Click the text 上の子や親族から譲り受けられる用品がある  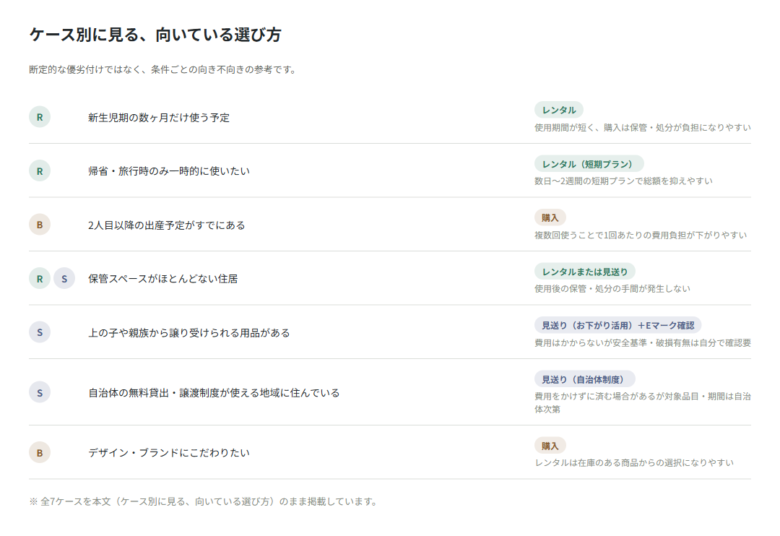point(189,332)
